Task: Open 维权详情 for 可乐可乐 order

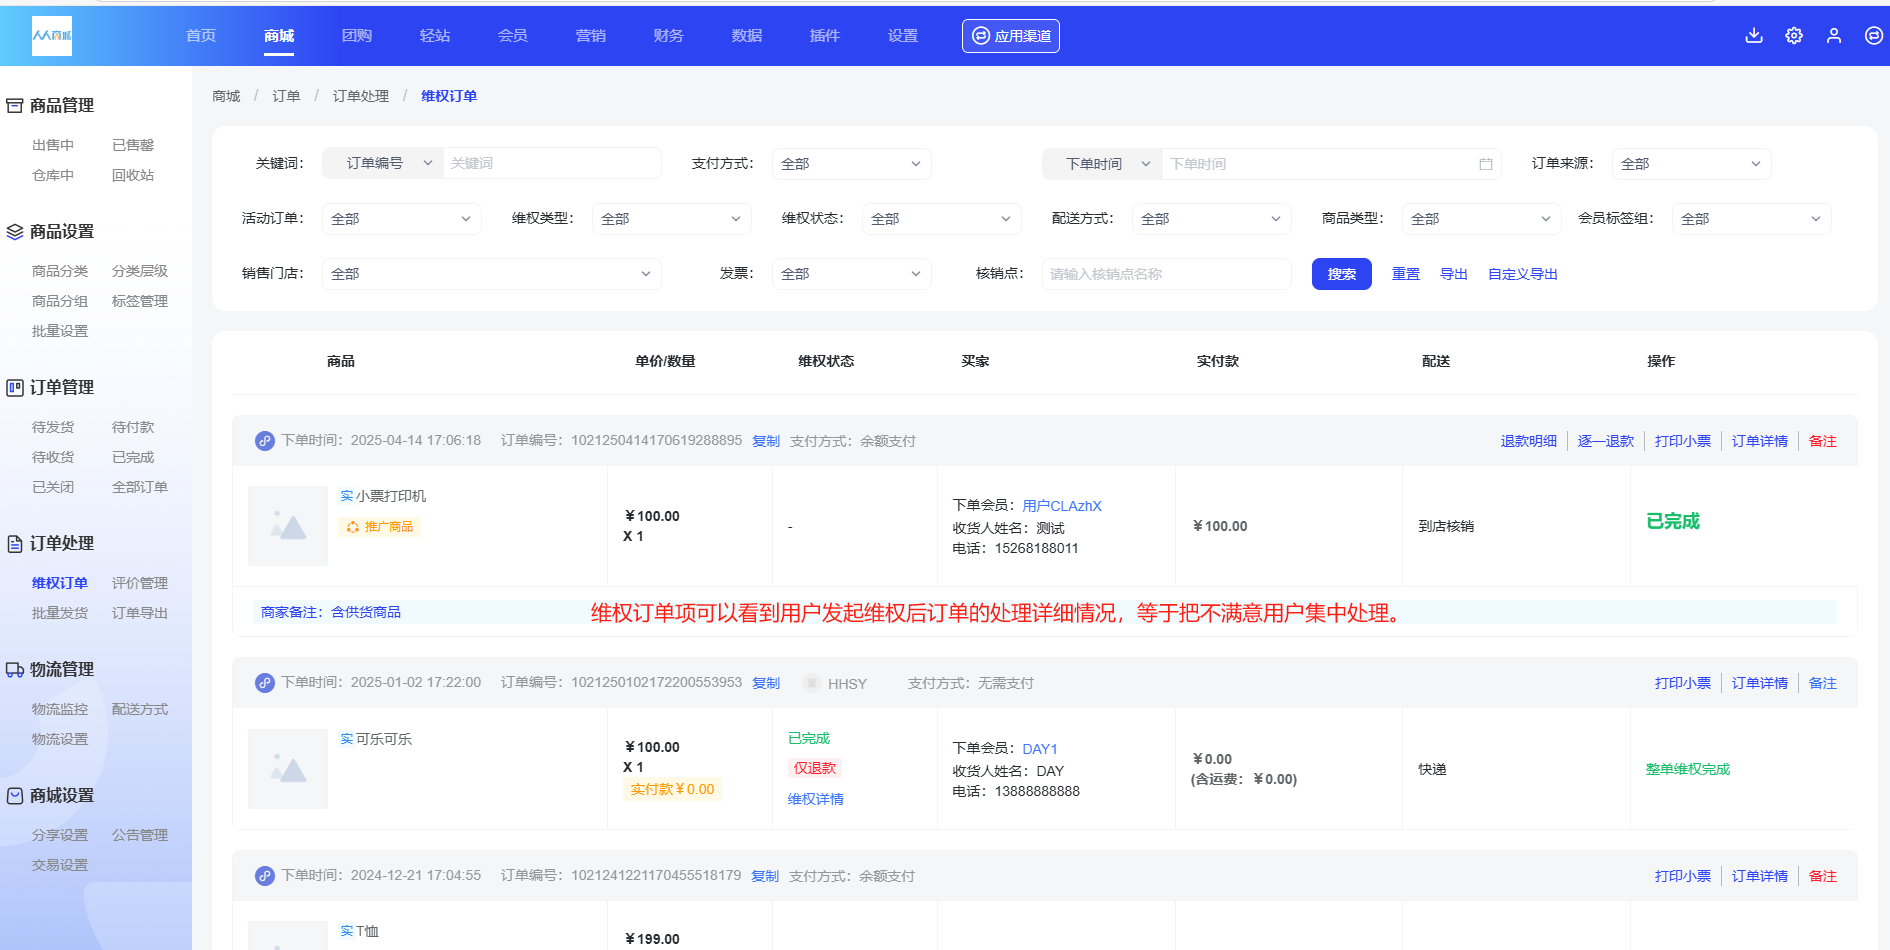Action: point(816,799)
